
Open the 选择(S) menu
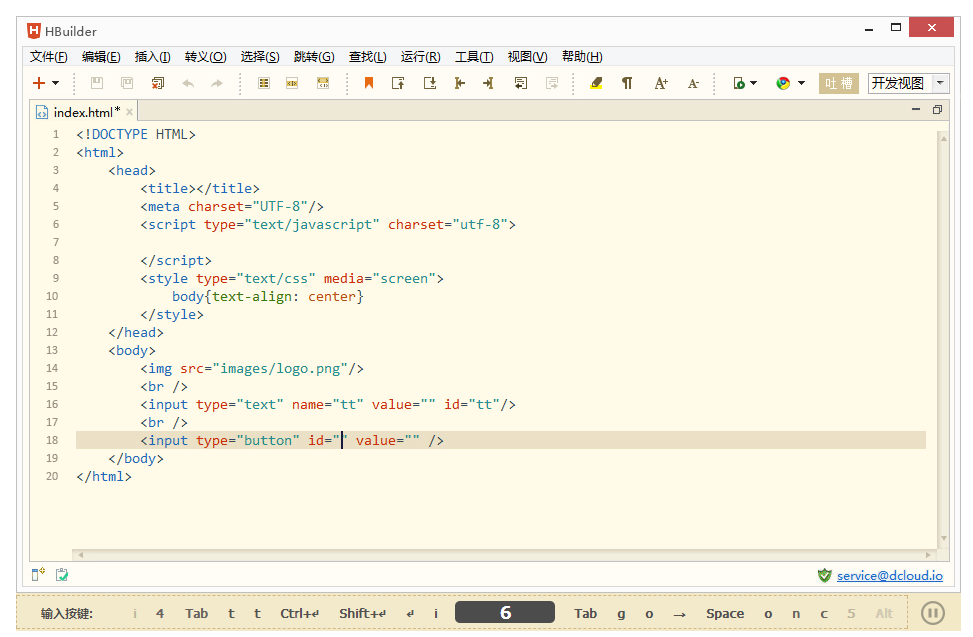point(260,57)
